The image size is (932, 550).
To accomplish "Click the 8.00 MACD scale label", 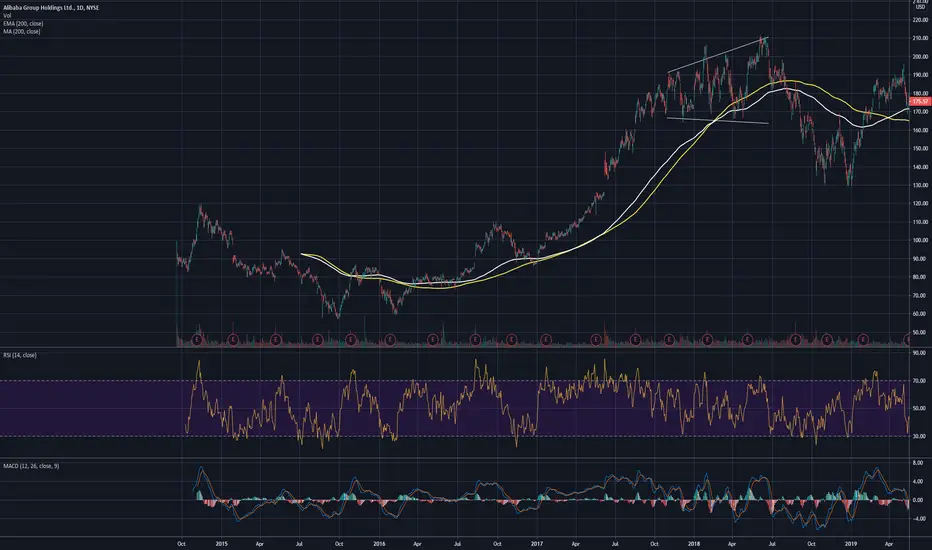I will 918,463.
